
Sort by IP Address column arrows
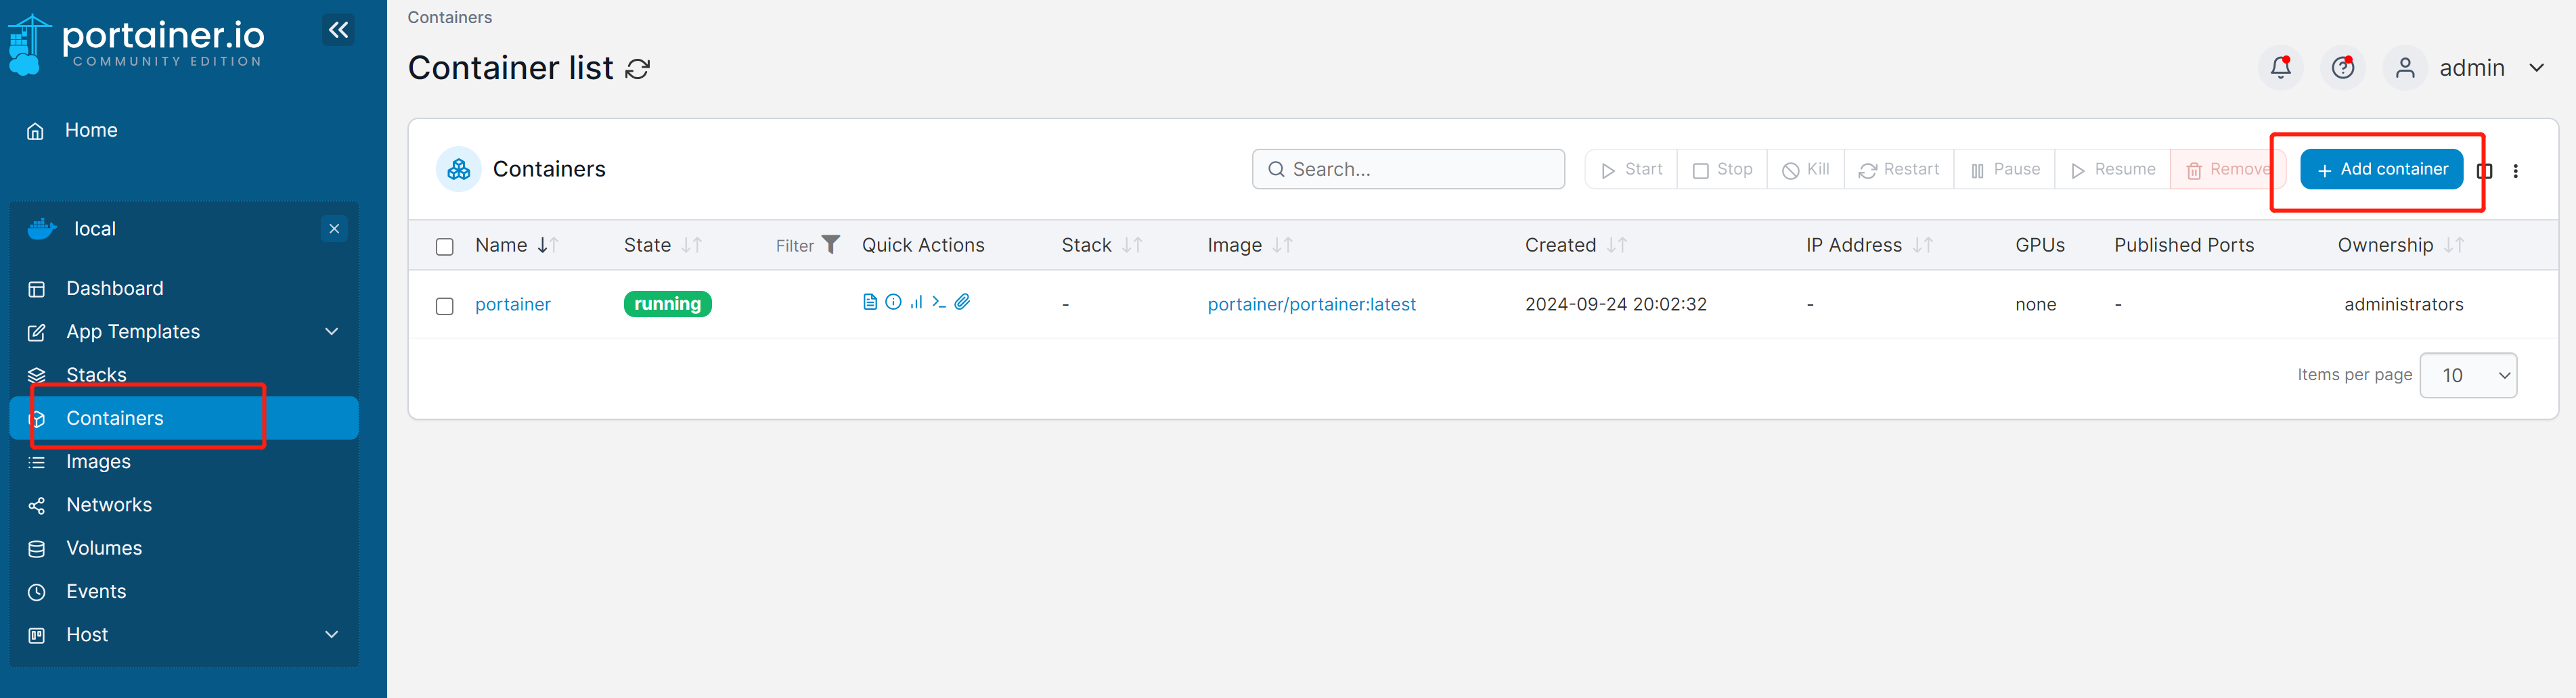(1923, 245)
